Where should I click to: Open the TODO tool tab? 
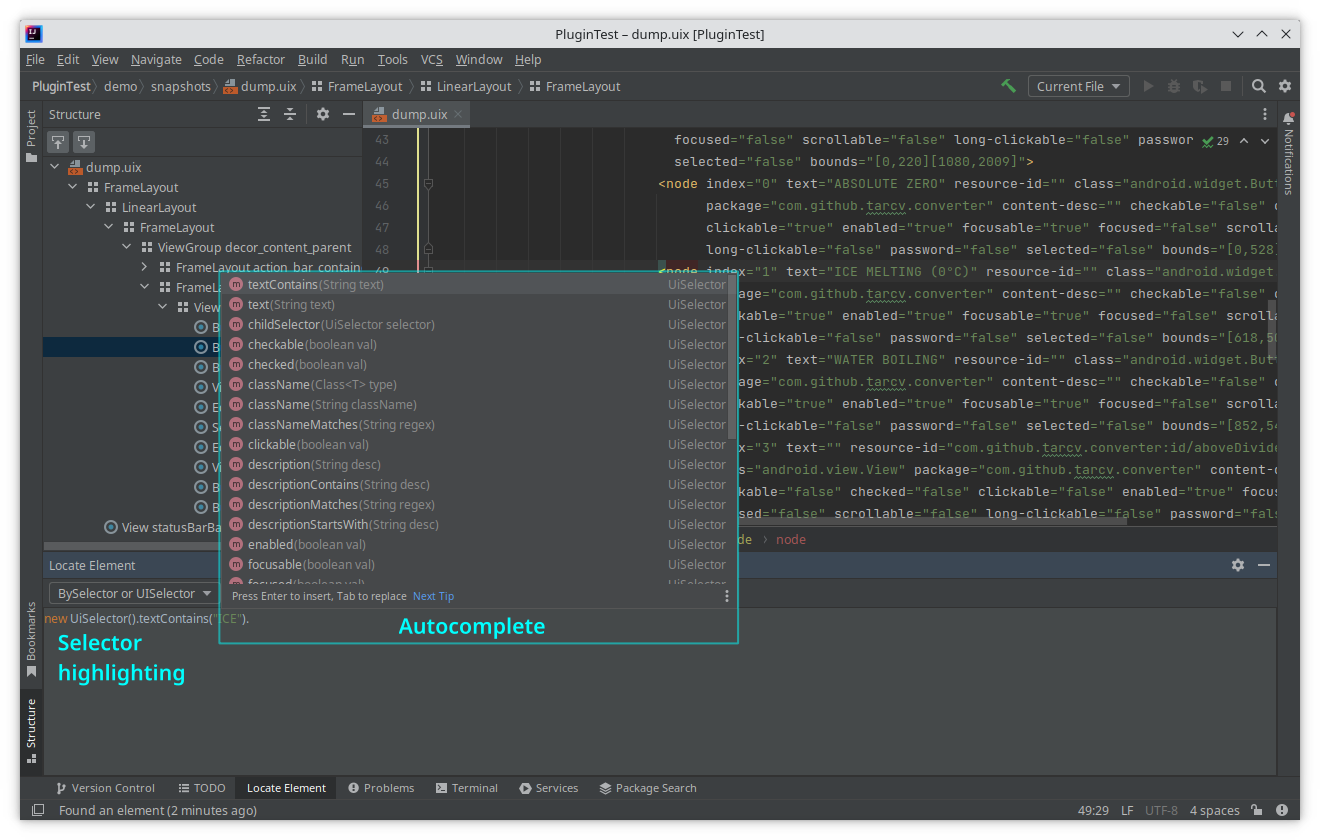[x=202, y=788]
